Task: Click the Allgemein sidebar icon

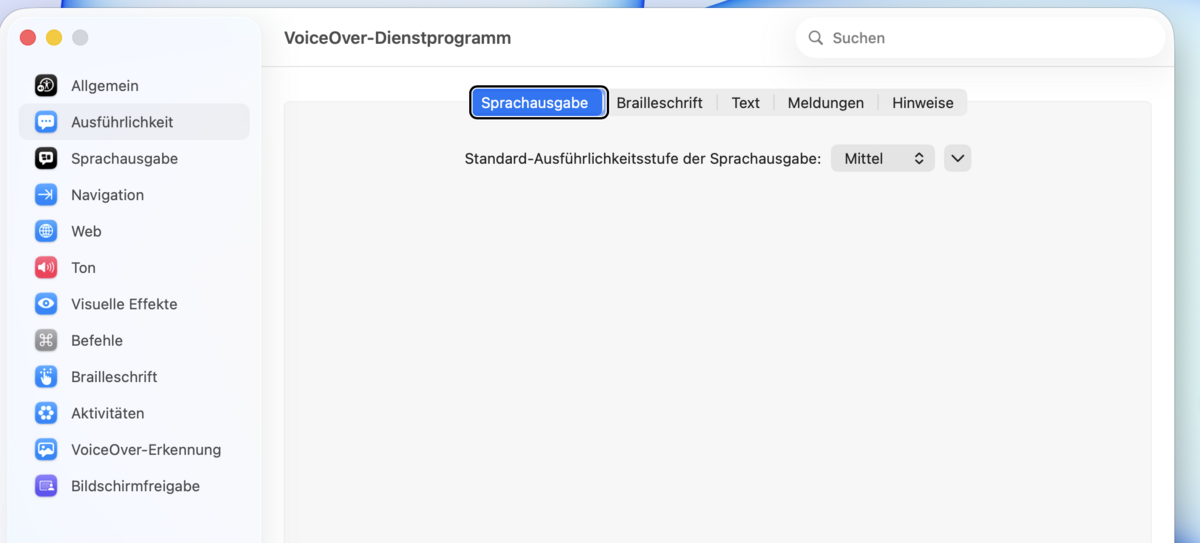Action: pos(46,86)
